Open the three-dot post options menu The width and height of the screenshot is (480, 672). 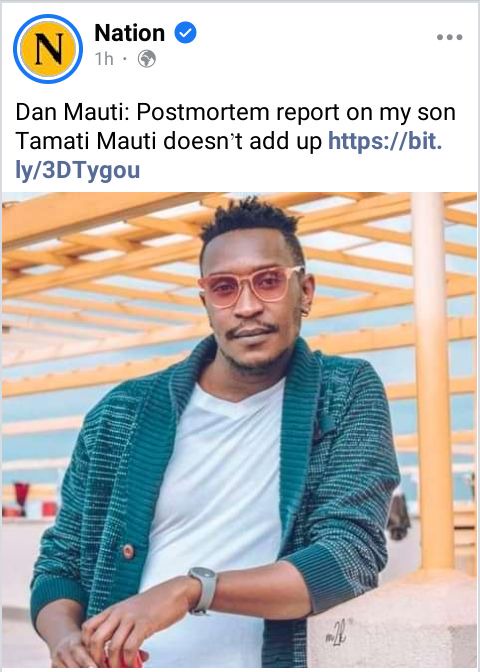pyautogui.click(x=449, y=37)
